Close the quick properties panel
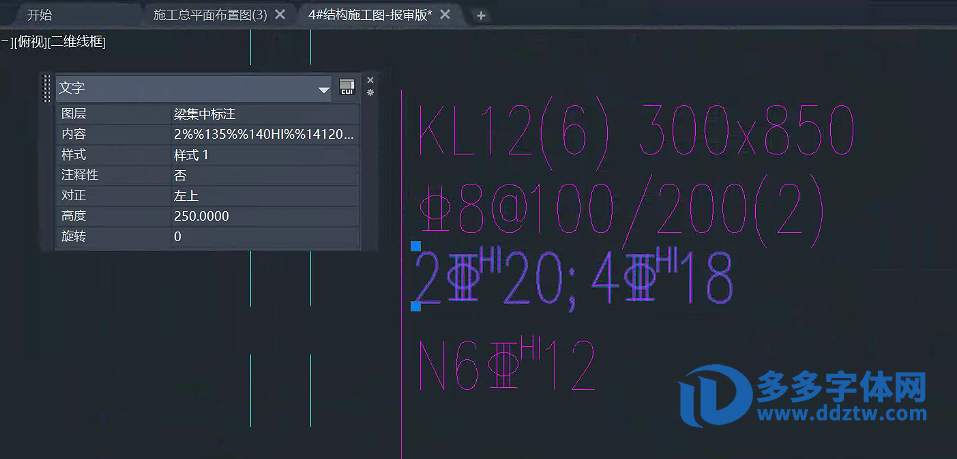The height and width of the screenshot is (459, 957). tap(370, 79)
